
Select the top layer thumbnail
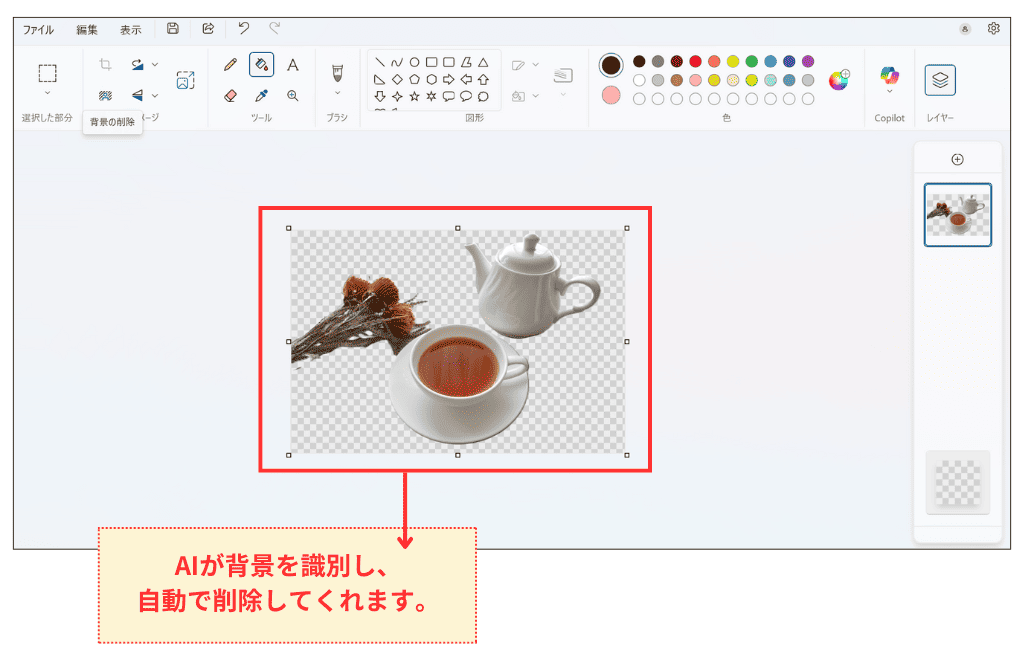(x=957, y=215)
